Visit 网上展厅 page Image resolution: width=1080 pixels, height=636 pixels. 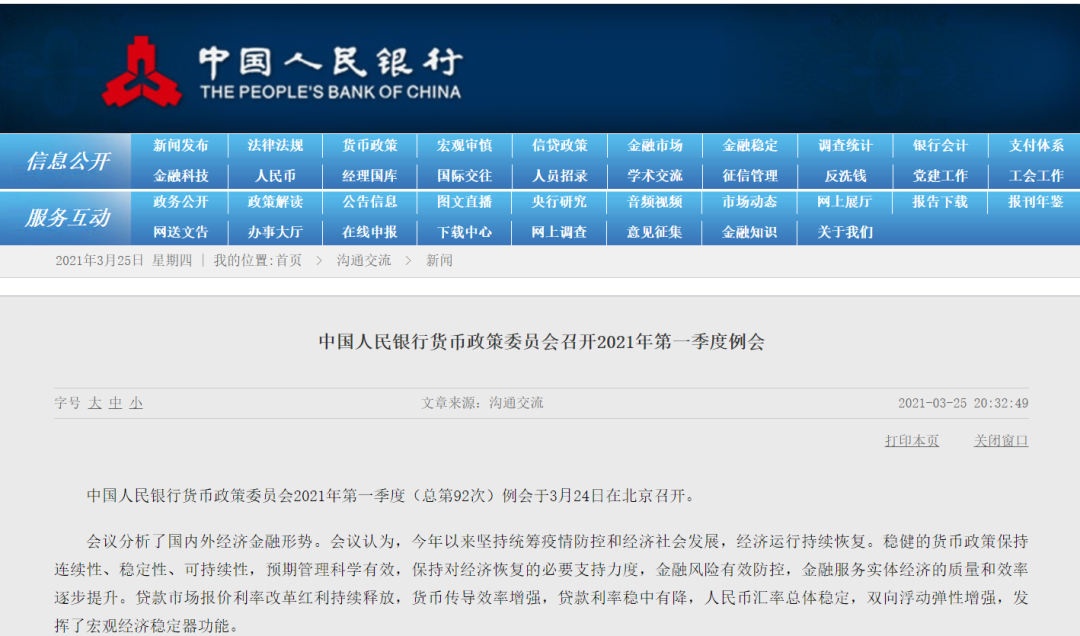click(x=845, y=202)
